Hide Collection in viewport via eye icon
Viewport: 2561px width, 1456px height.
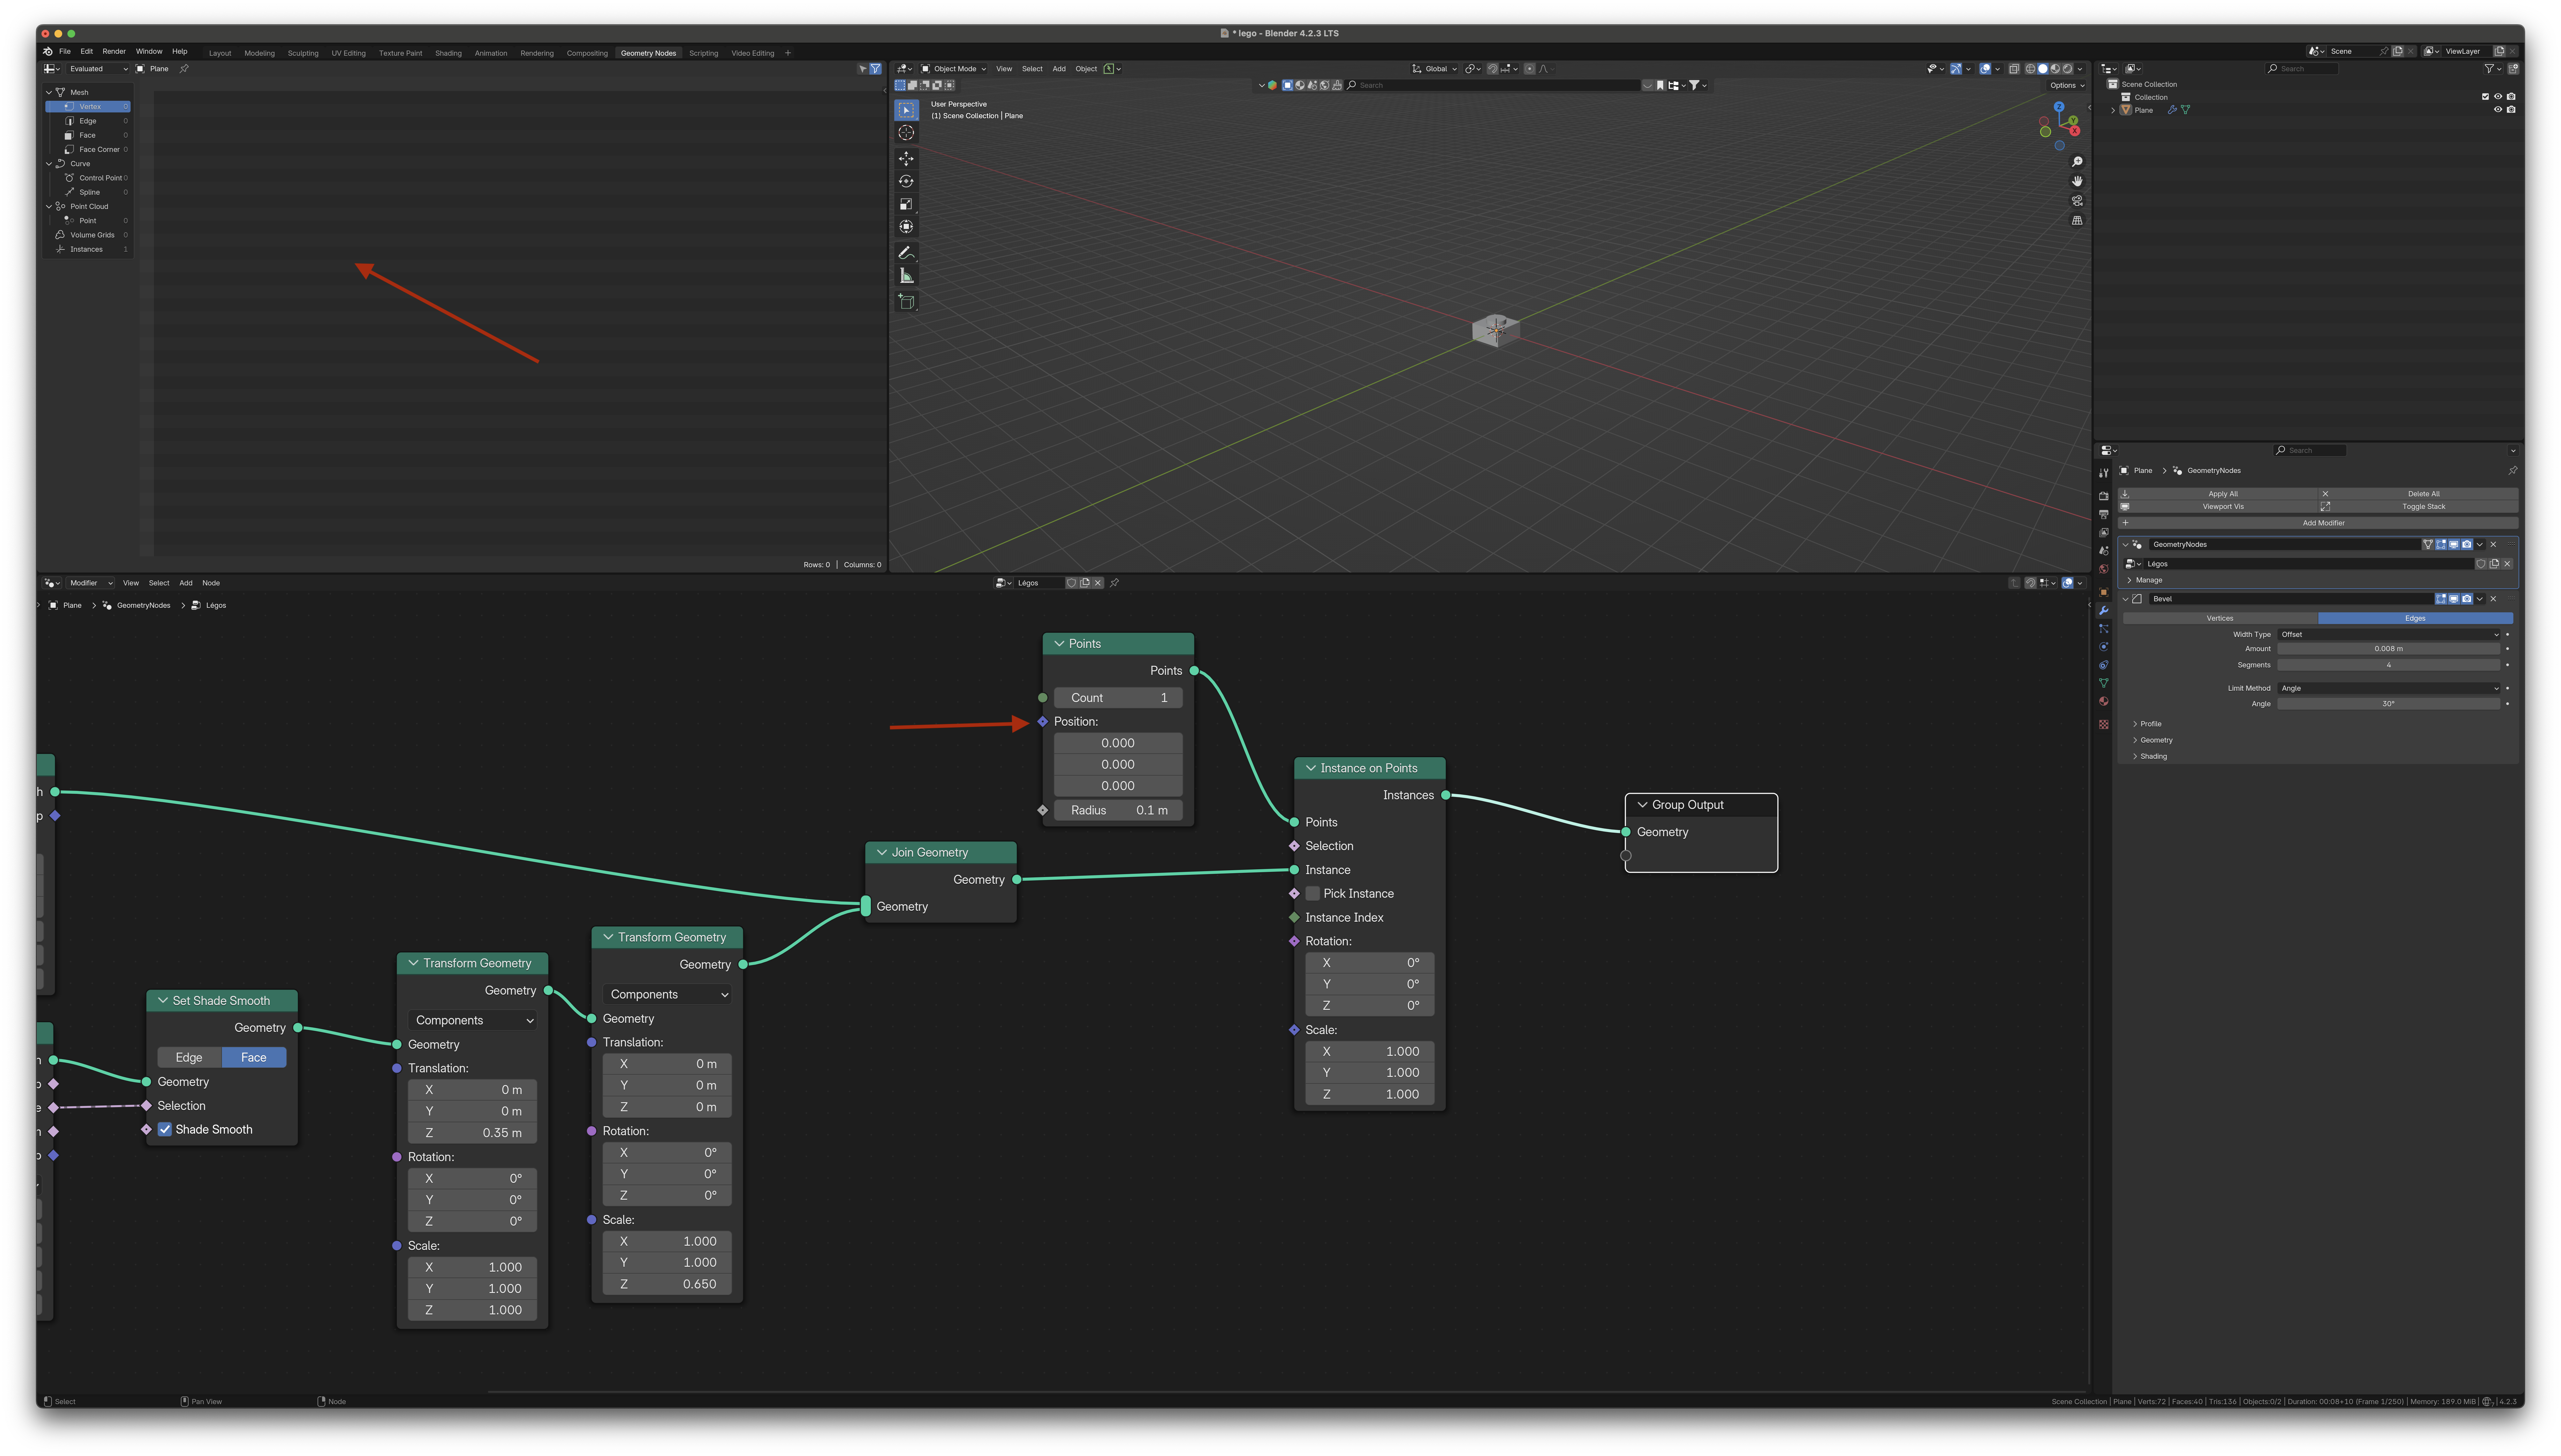point(2498,97)
